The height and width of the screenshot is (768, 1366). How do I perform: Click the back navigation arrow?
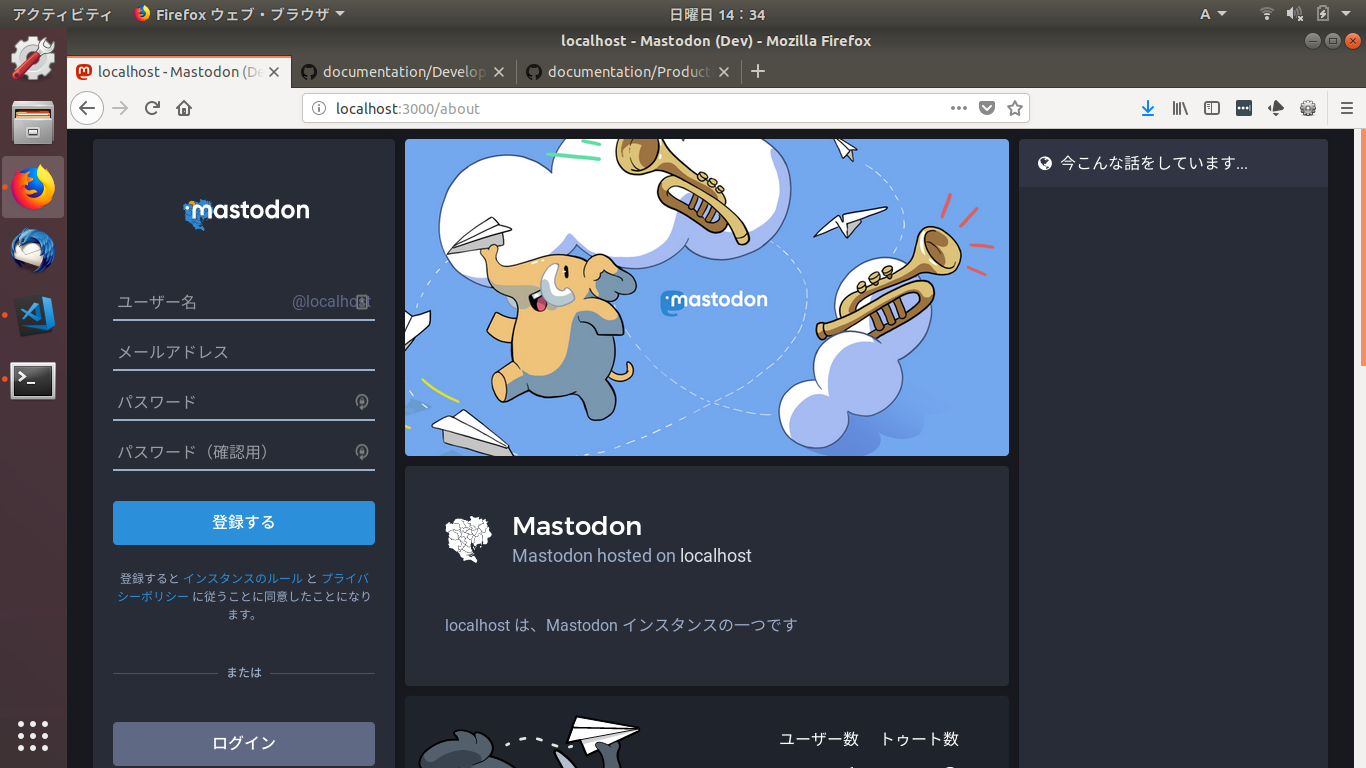pos(88,108)
